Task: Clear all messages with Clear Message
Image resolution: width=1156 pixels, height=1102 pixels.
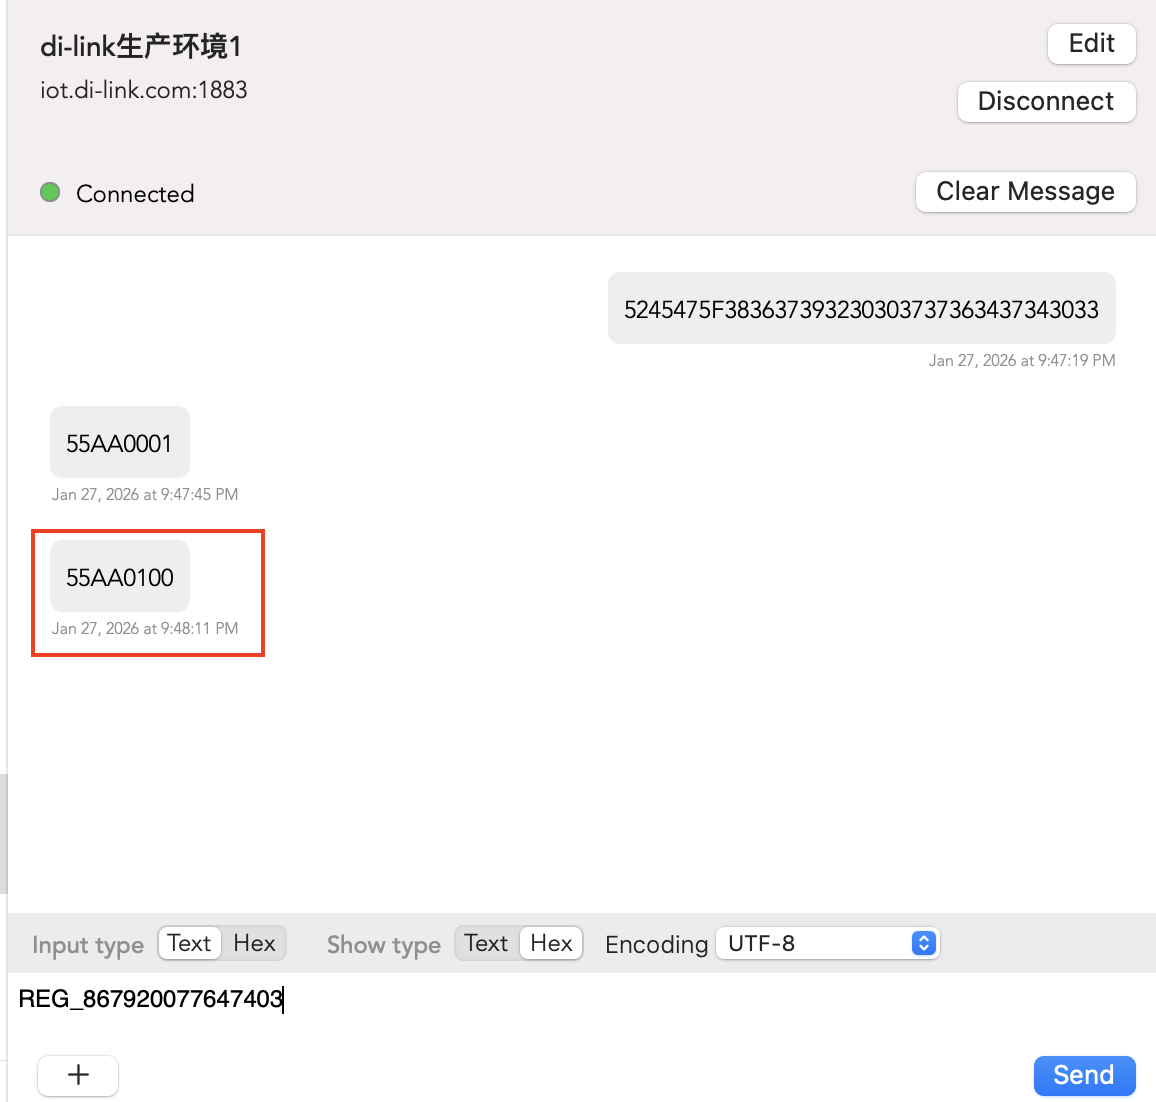Action: coord(1025,191)
